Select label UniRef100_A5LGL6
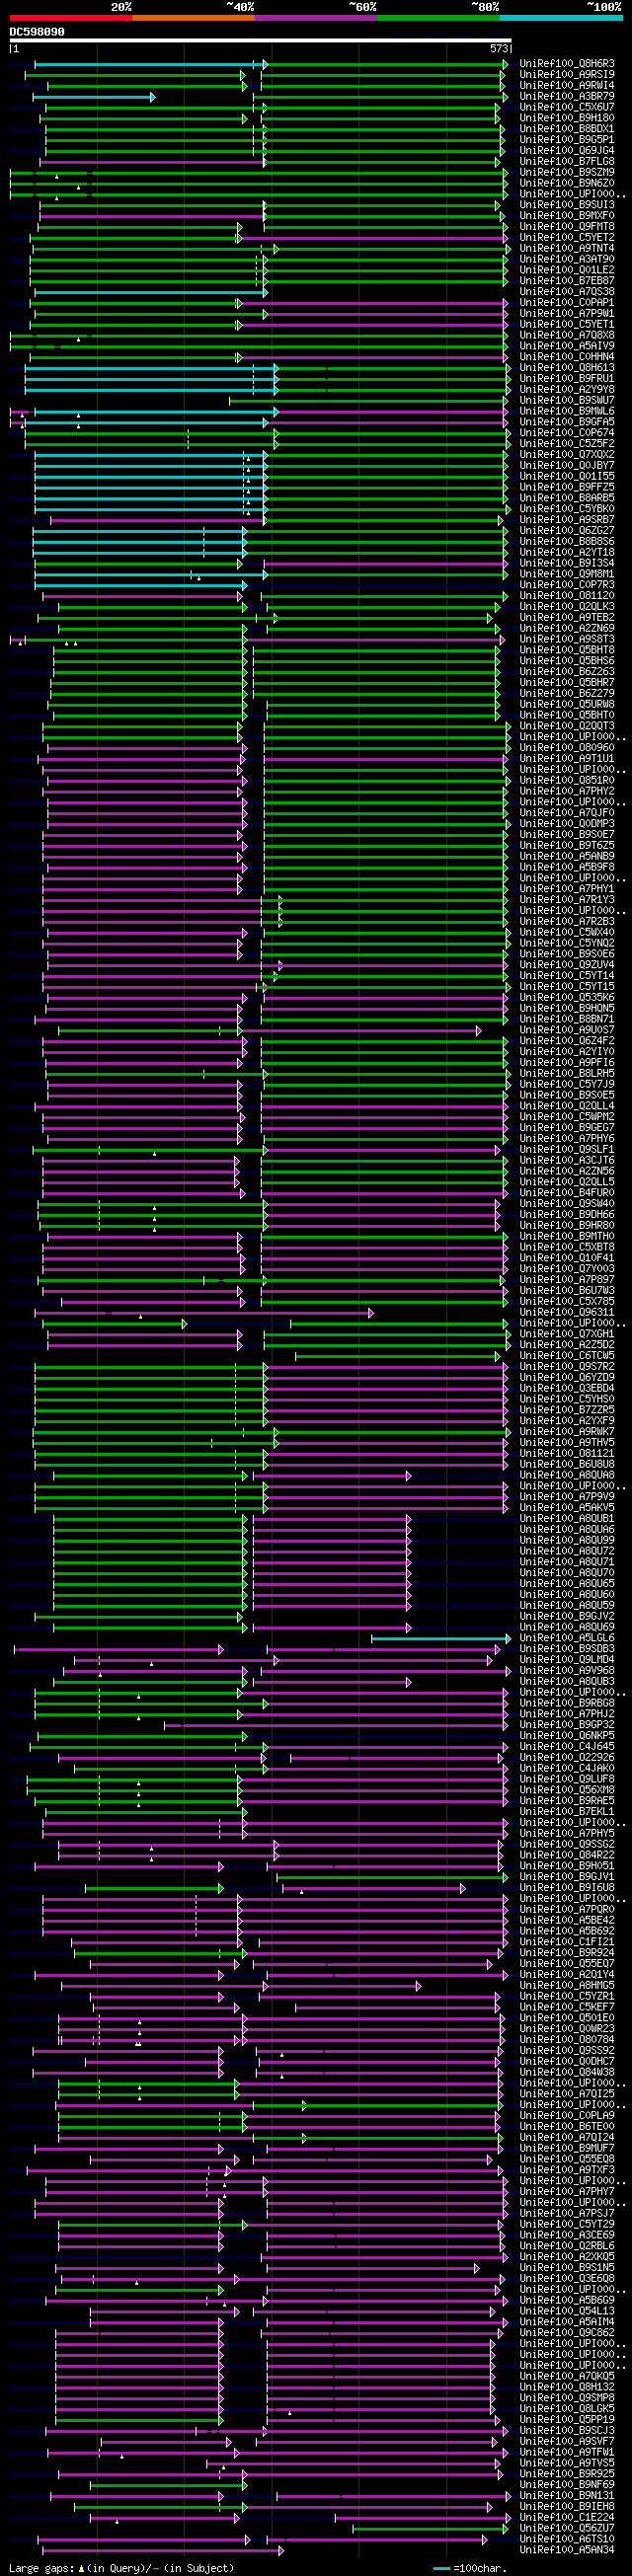This screenshot has height=2576, width=632. point(567,1638)
